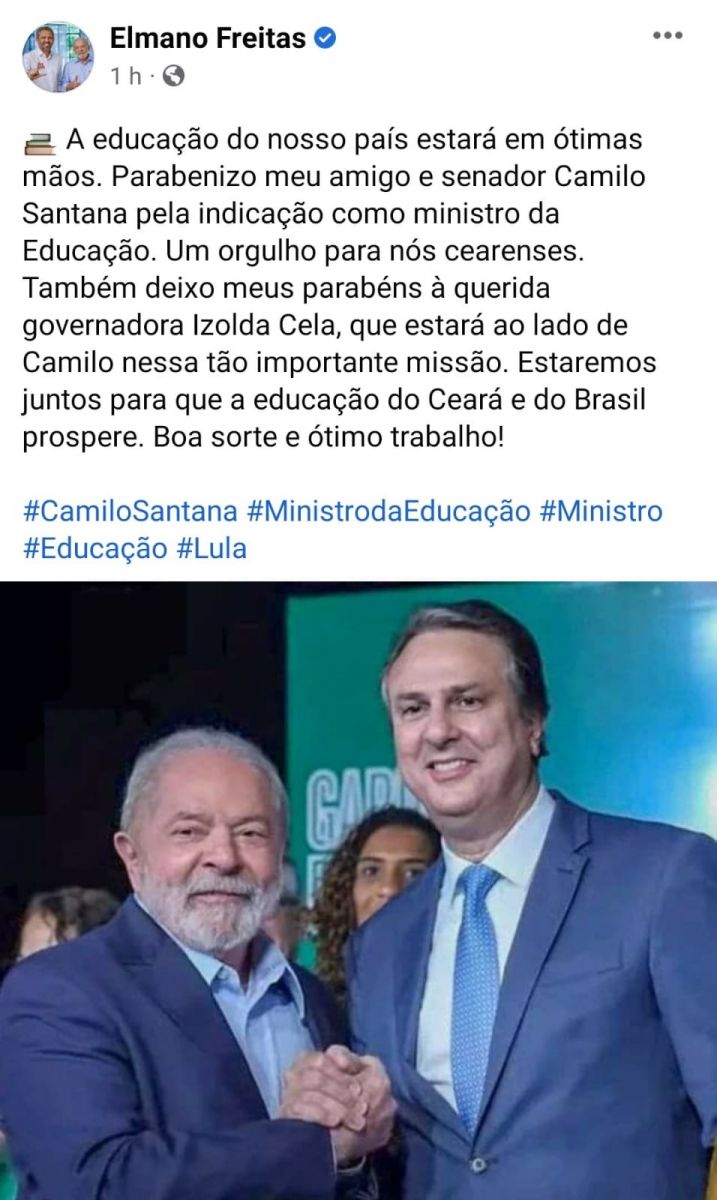The width and height of the screenshot is (717, 1200).
Task: Follow the #Educação hashtag link
Action: pos(95,548)
